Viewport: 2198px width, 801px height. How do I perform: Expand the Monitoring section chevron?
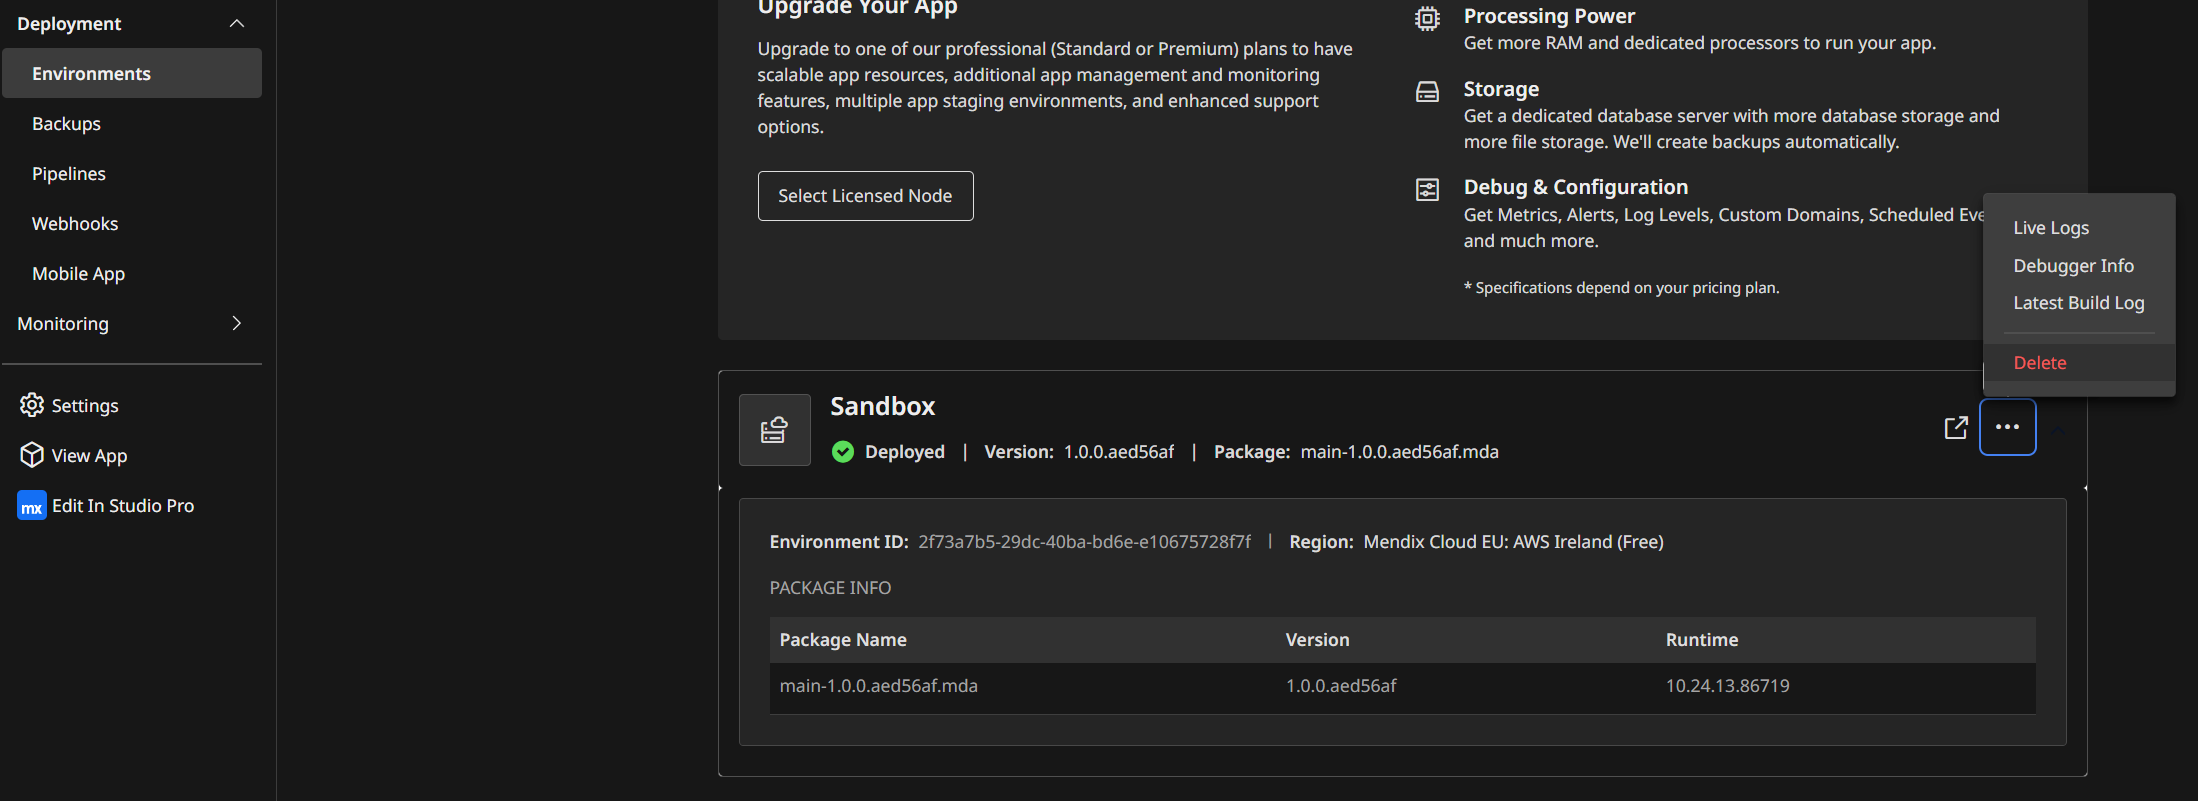coord(237,323)
